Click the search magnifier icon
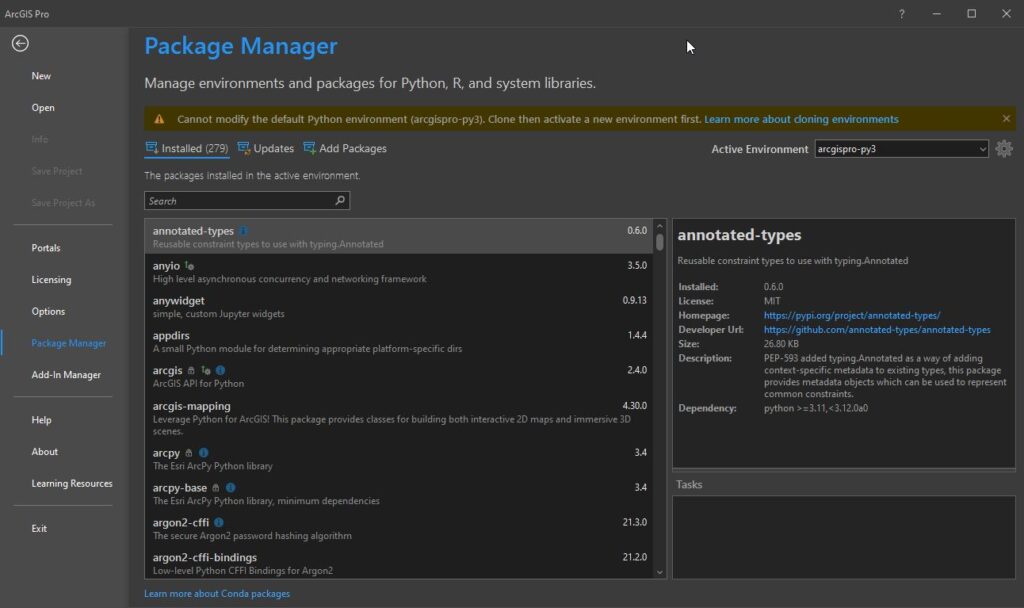Image resolution: width=1024 pixels, height=608 pixels. point(340,201)
